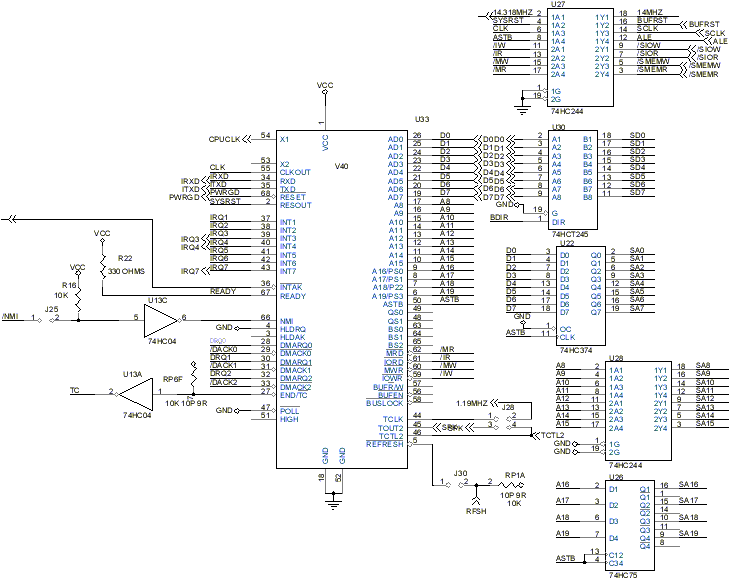Select the U13C inverter triangle symbol
The image size is (730, 580).
[x=162, y=320]
